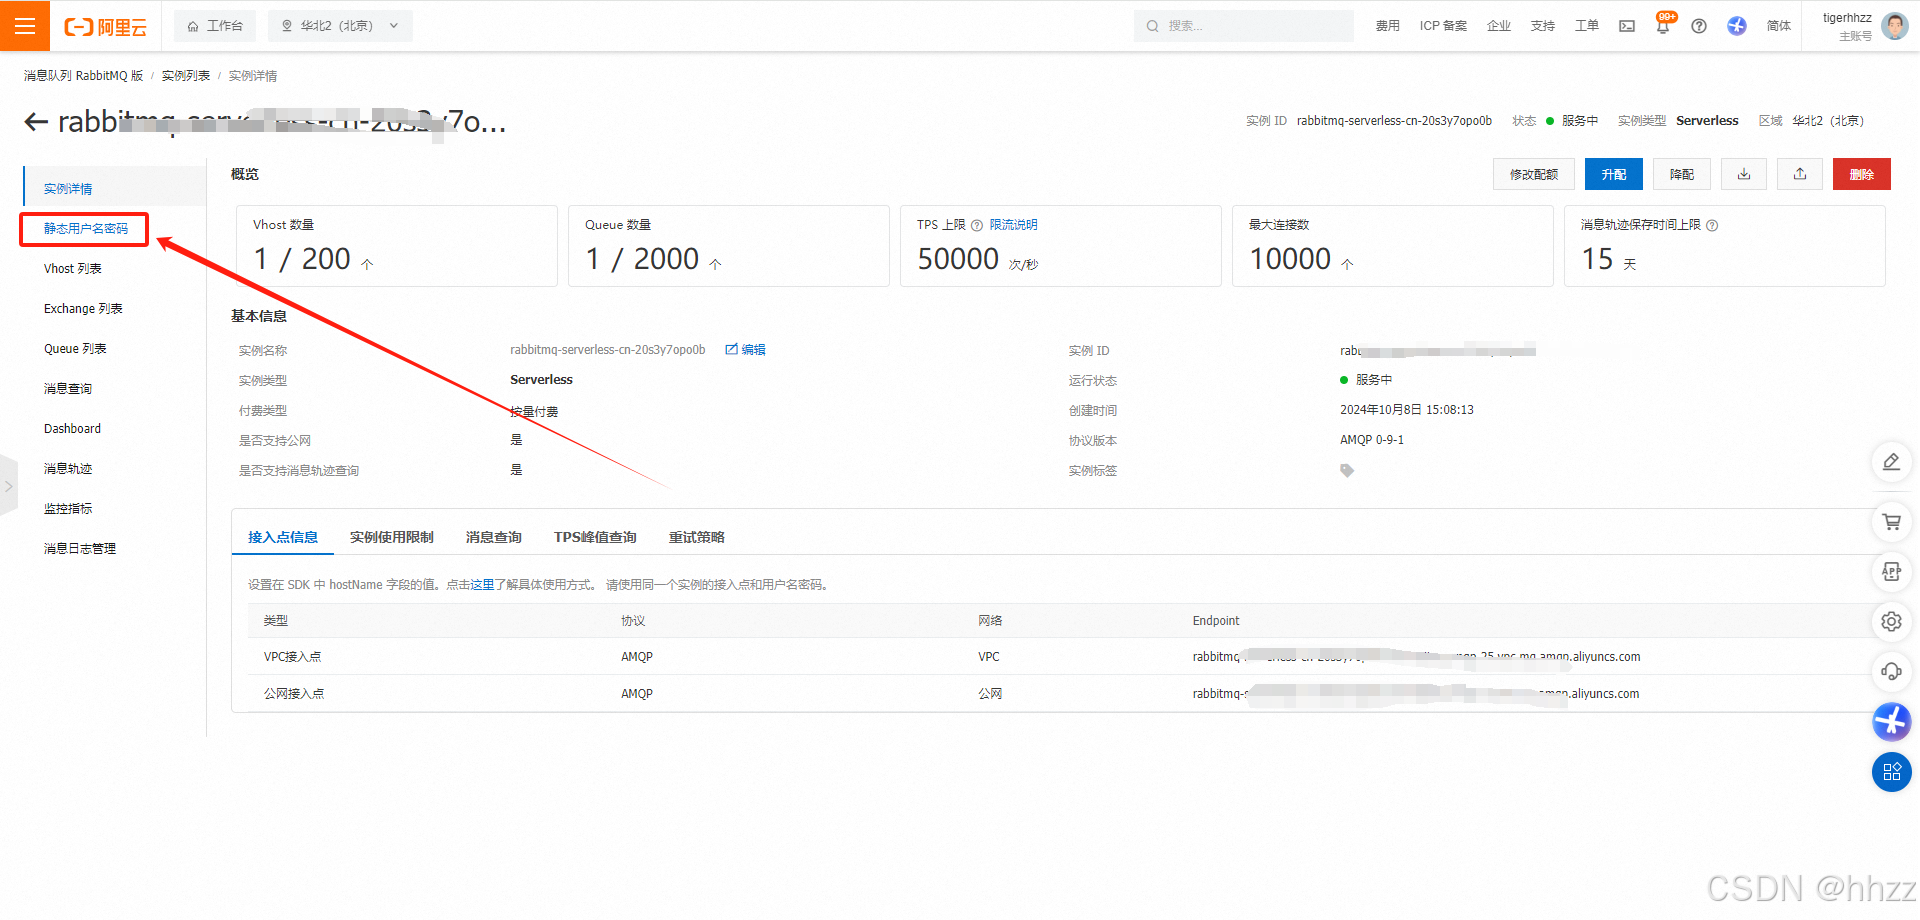Switch to 消息查询 tab

(x=494, y=538)
